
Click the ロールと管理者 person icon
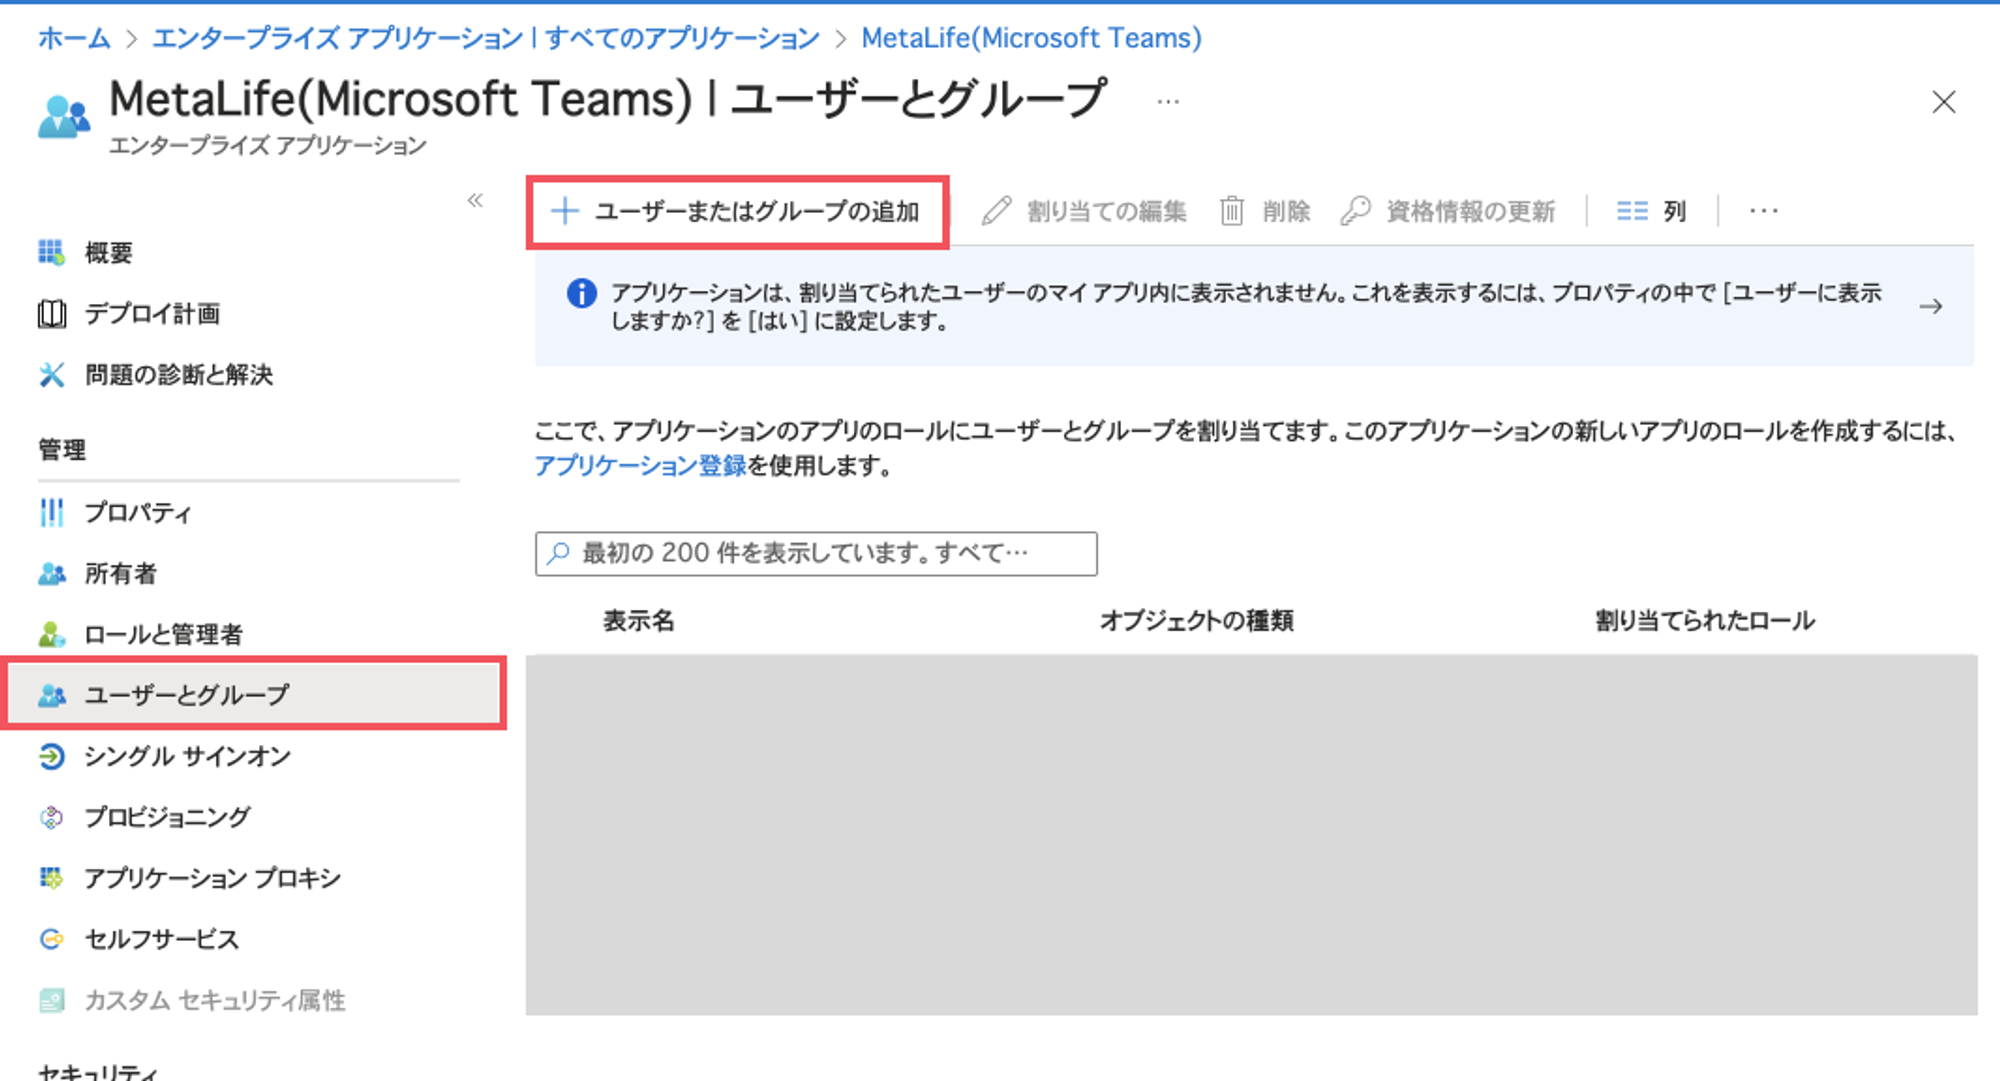click(52, 635)
